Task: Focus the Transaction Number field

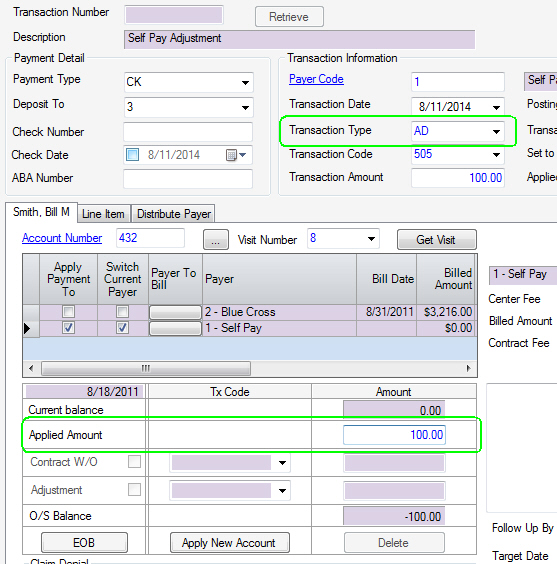Action: click(x=174, y=15)
